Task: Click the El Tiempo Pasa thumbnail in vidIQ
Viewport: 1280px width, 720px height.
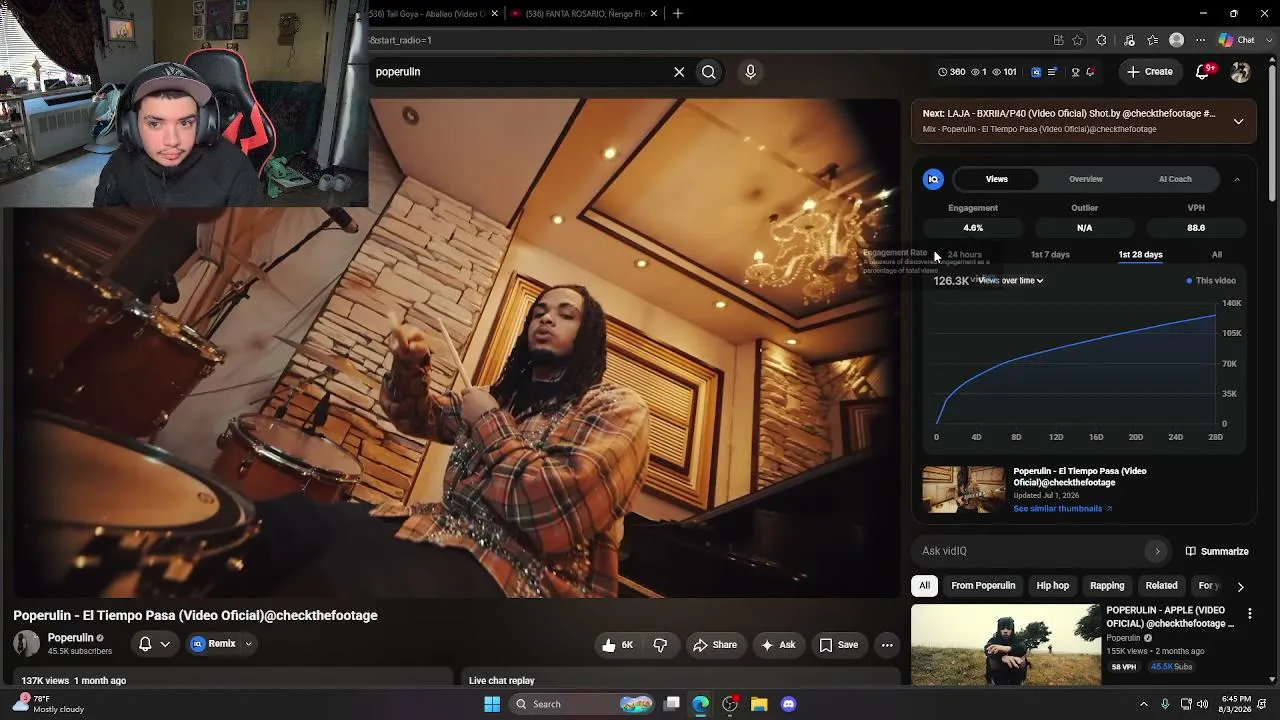Action: pyautogui.click(x=963, y=490)
